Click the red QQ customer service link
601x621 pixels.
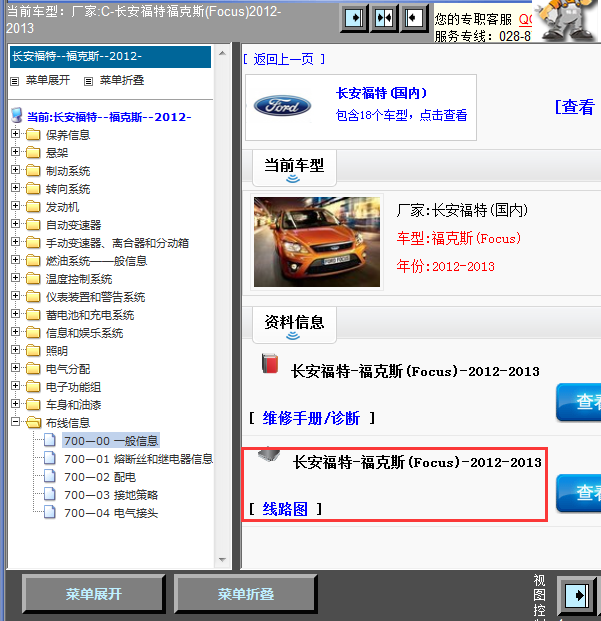(525, 19)
